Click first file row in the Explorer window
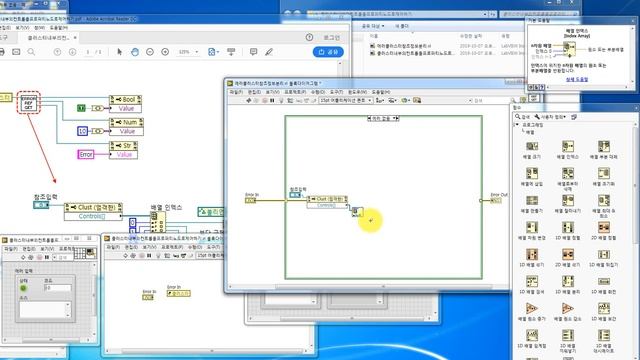The width and height of the screenshot is (640, 360). tap(447, 46)
